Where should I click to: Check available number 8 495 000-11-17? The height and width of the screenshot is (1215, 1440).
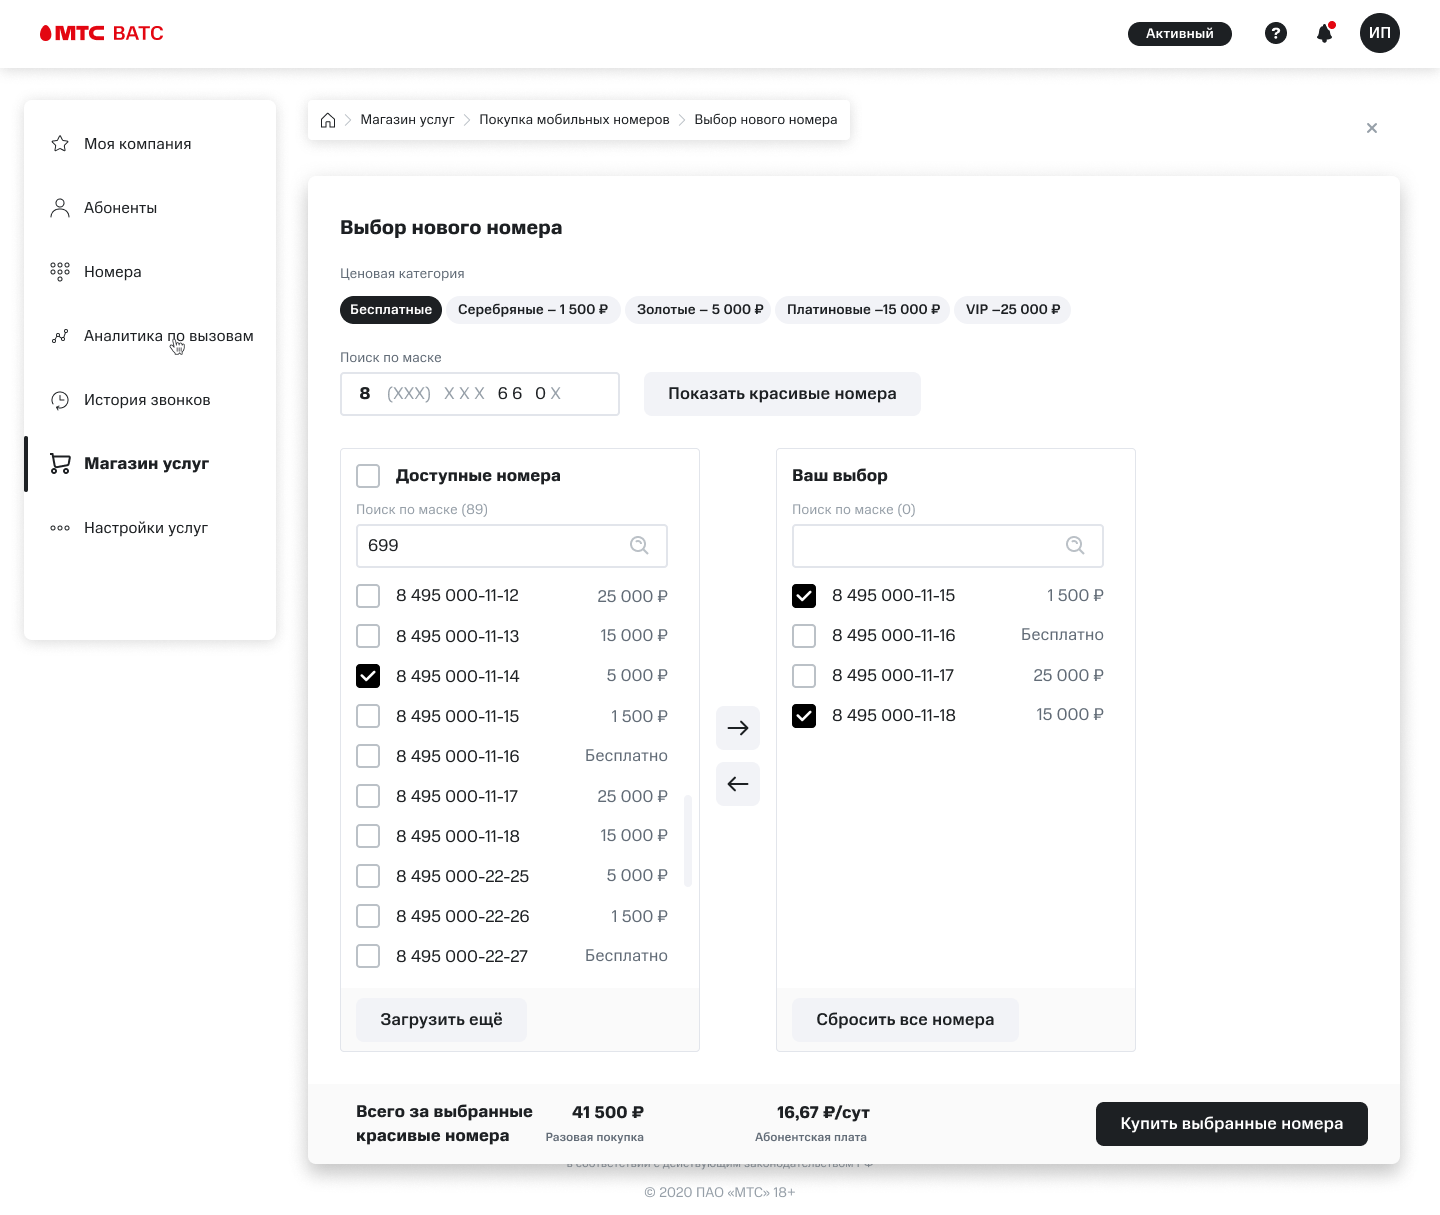point(368,796)
